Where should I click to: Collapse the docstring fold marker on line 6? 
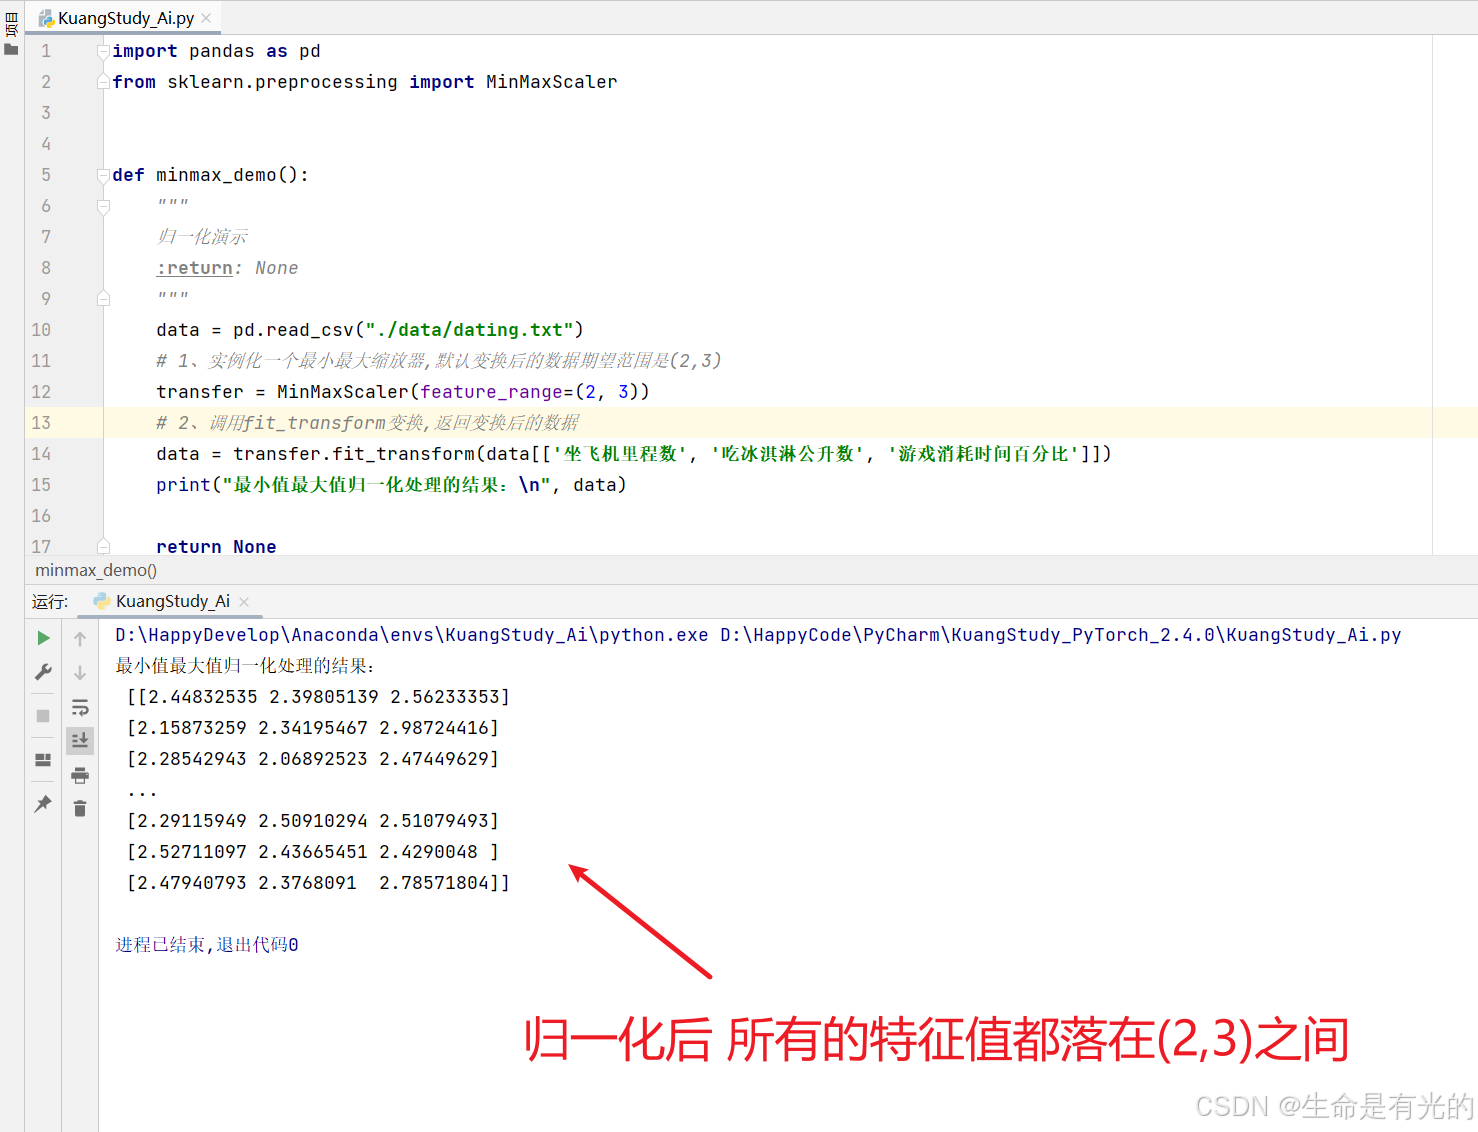[103, 206]
